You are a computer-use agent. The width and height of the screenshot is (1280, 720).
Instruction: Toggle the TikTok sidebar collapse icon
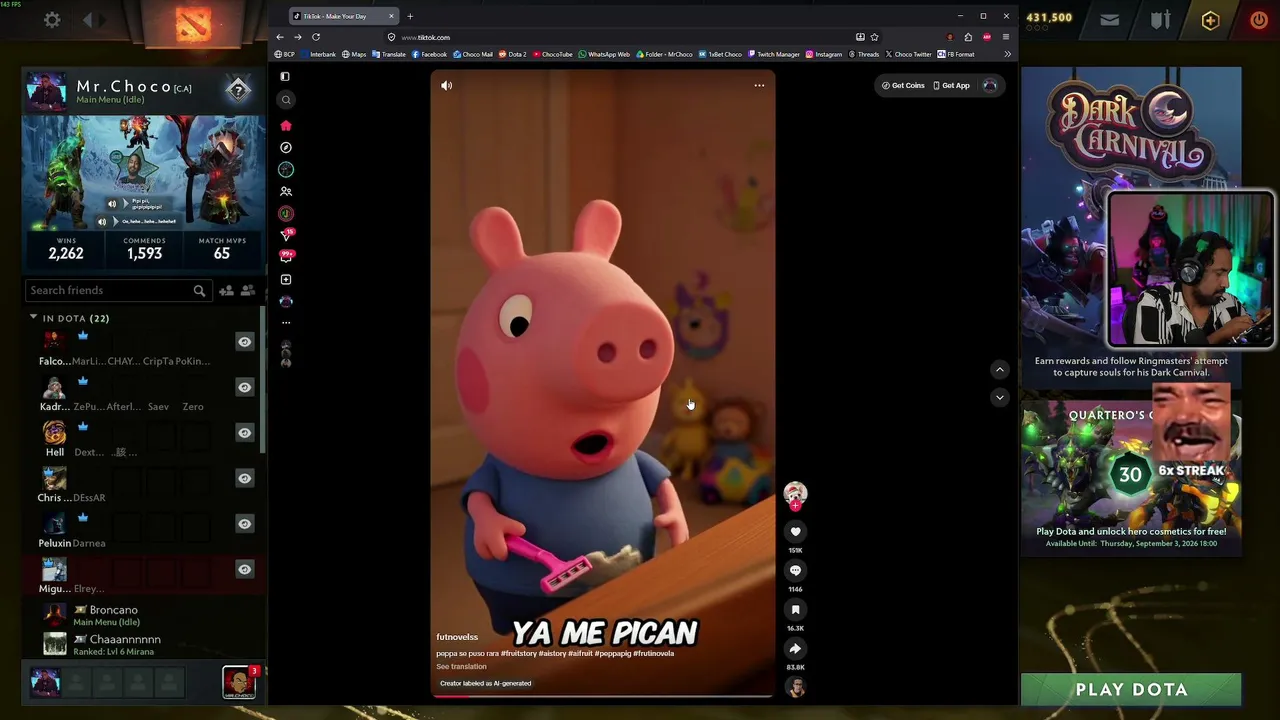285,76
